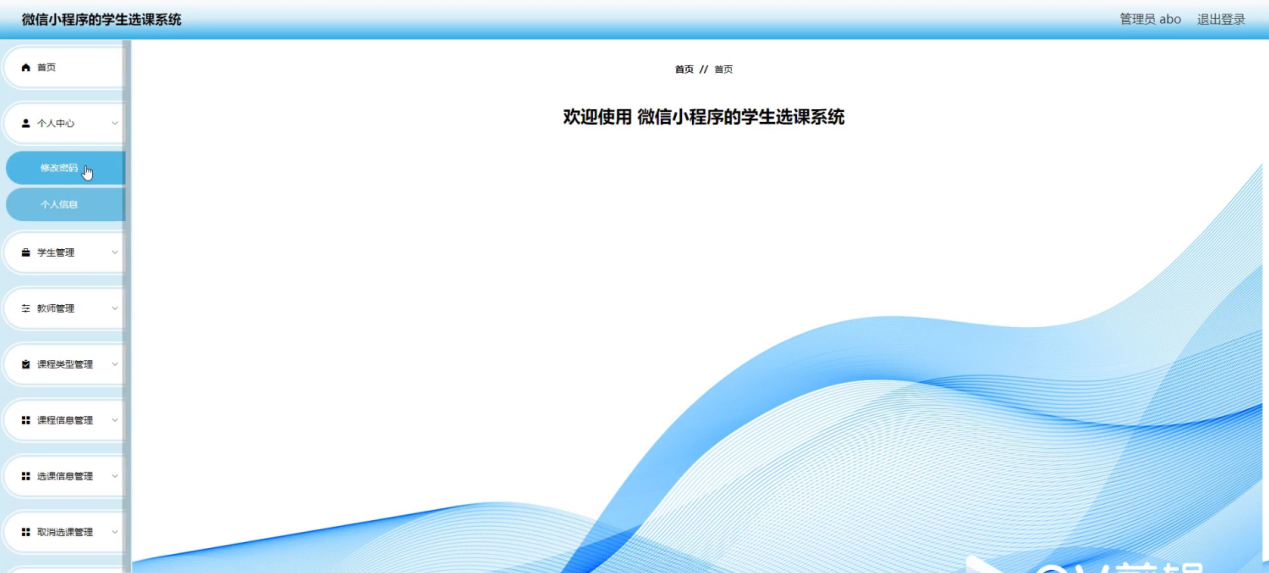Click the home icon beside 首页
This screenshot has width=1269, height=573.
click(26, 68)
